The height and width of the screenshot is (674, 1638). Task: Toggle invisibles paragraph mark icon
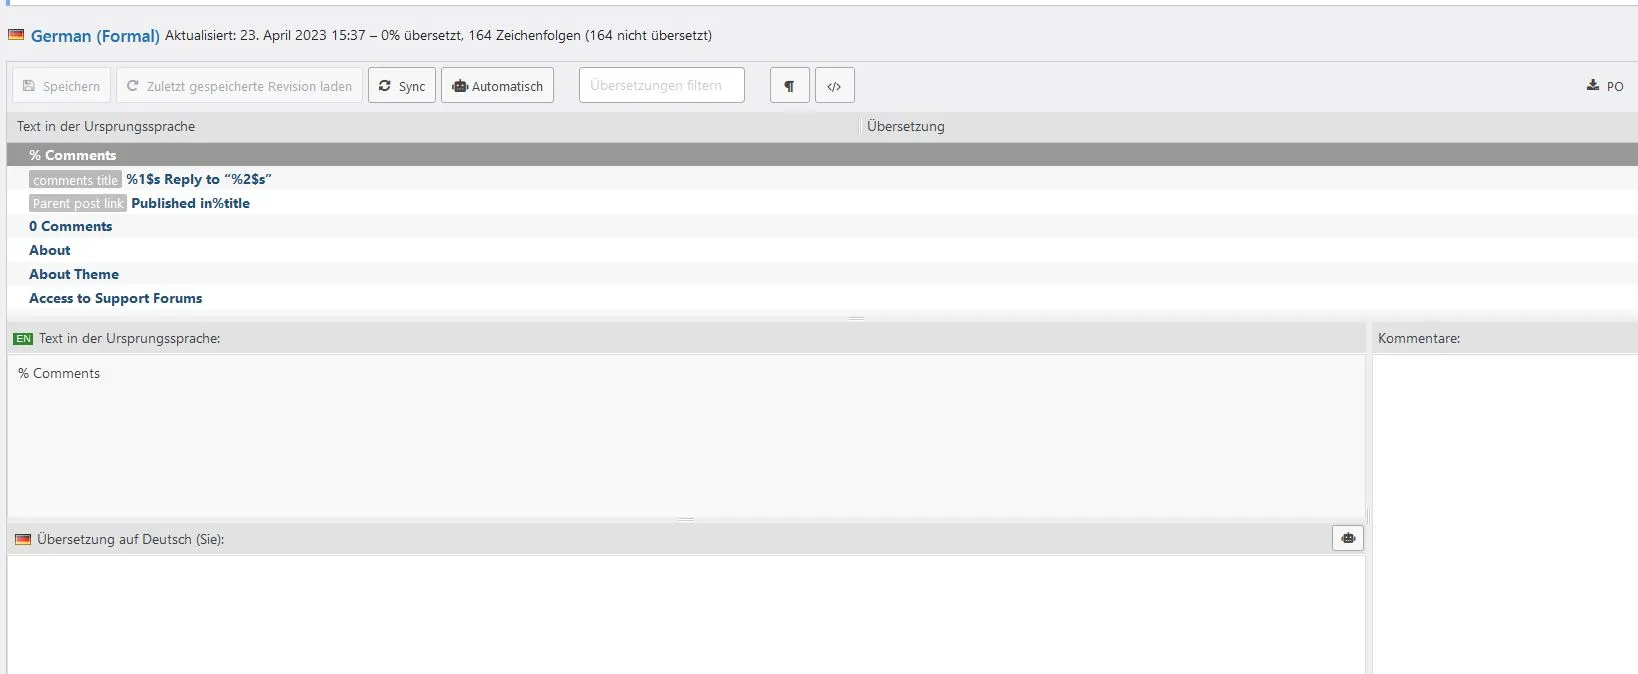tap(789, 86)
